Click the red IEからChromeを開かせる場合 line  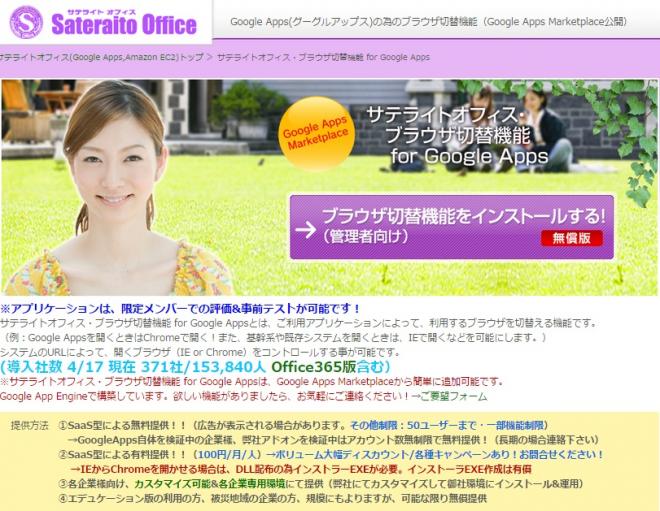[x=300, y=469]
